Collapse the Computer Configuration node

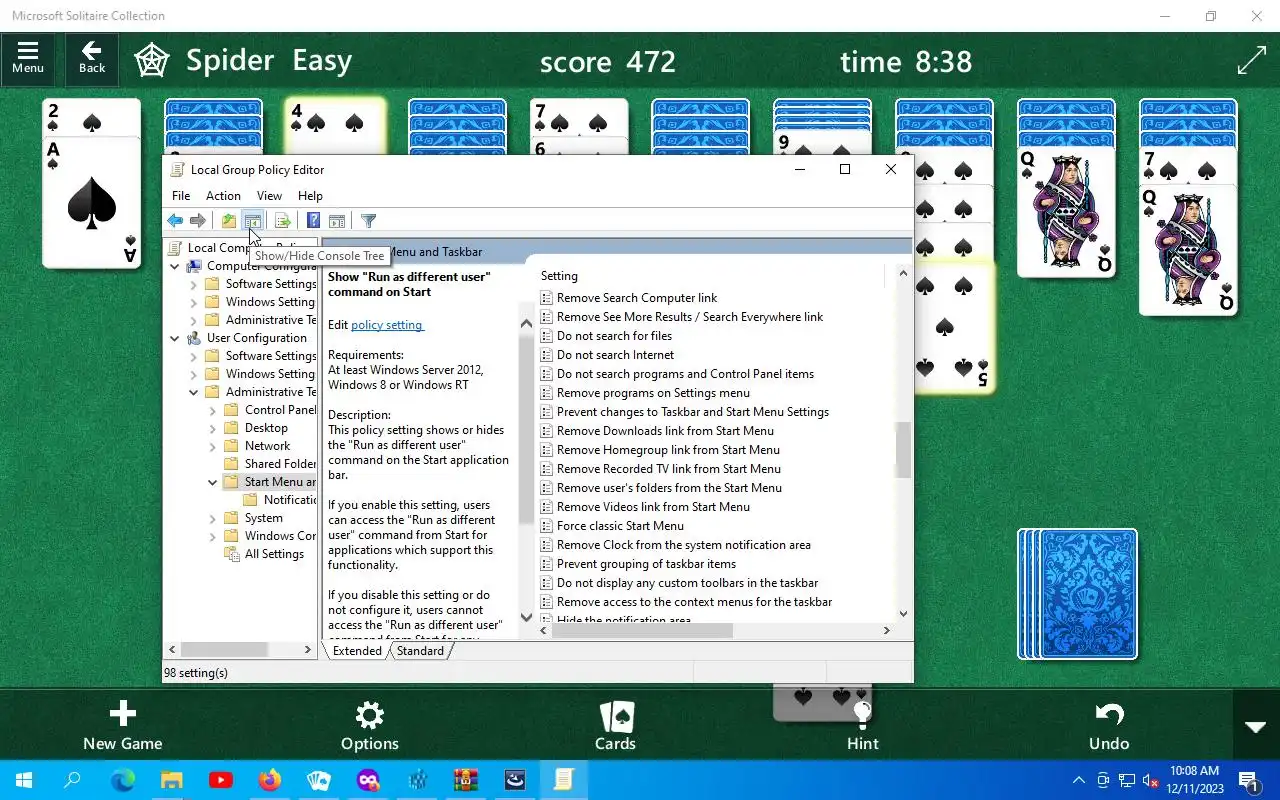tap(175, 266)
